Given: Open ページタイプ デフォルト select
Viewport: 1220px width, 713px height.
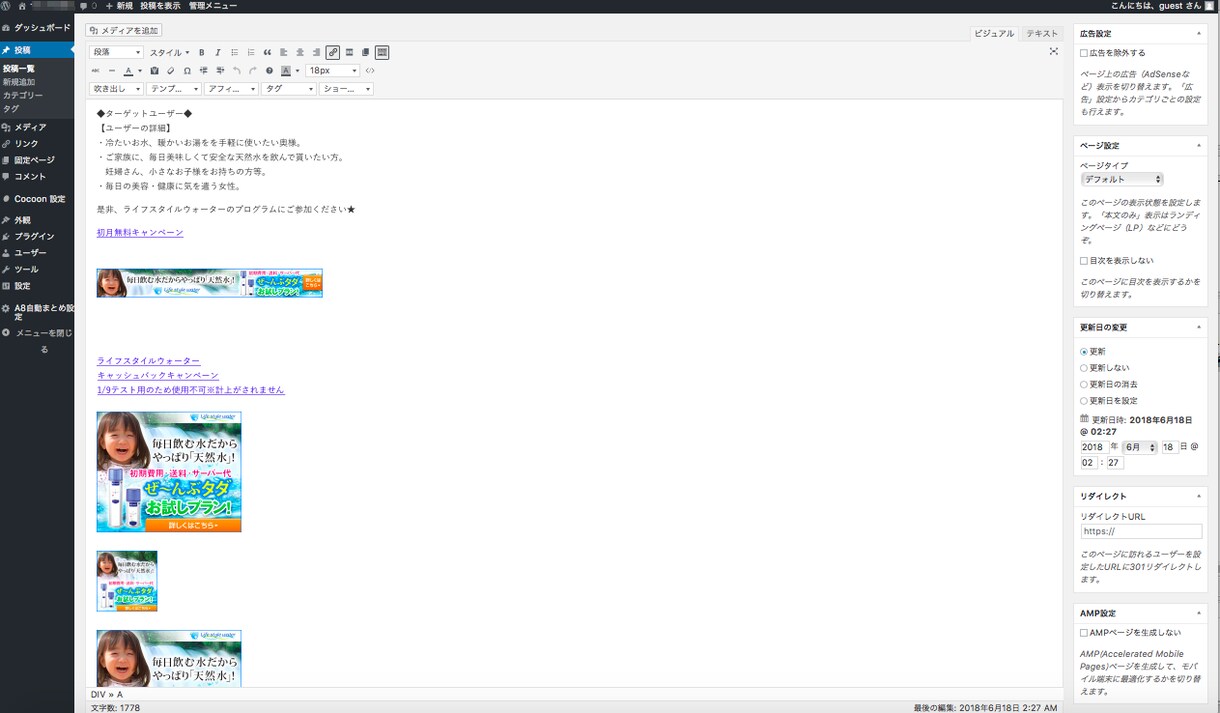Looking at the screenshot, I should 1122,179.
